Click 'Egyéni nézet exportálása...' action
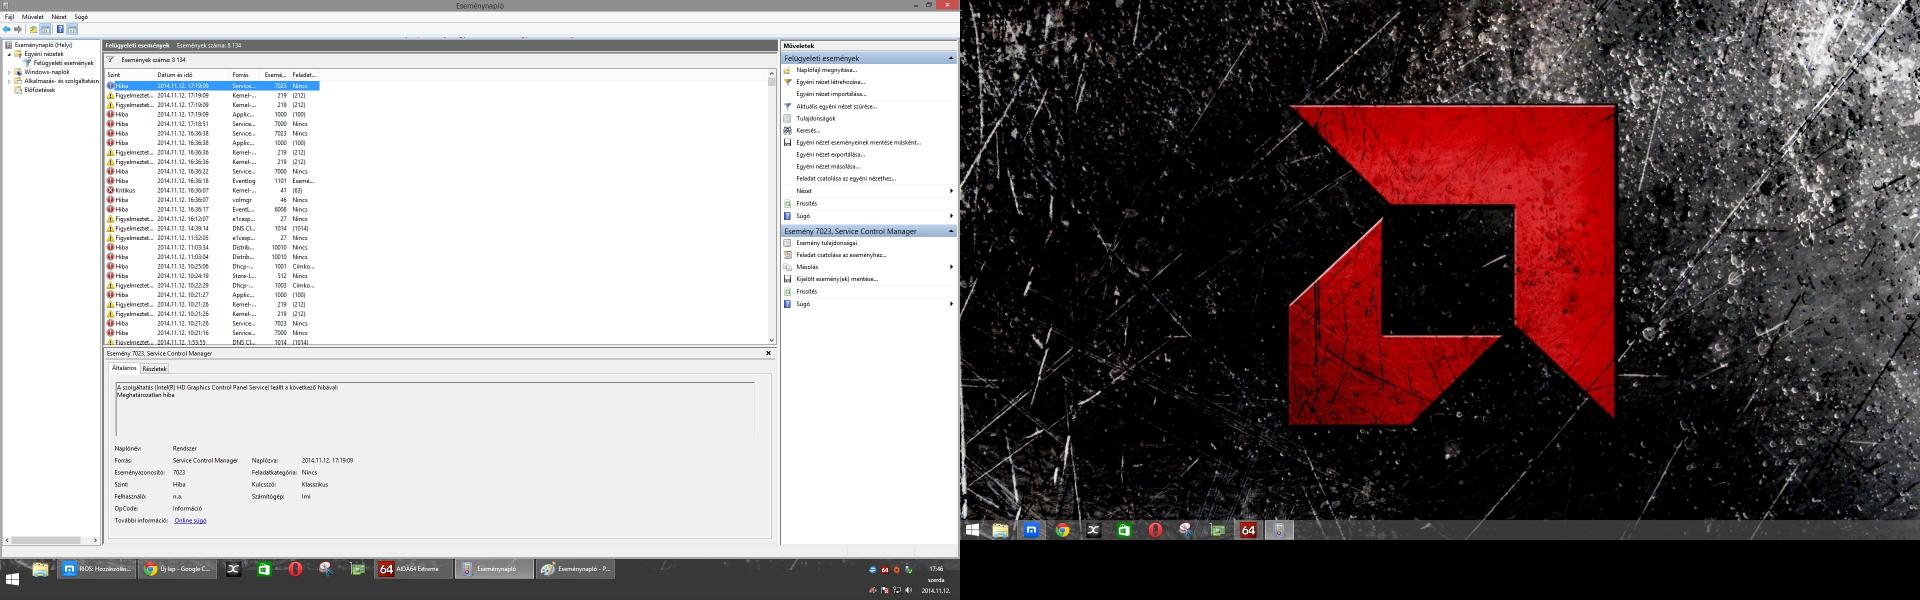Image resolution: width=1920 pixels, height=600 pixels. tap(830, 155)
